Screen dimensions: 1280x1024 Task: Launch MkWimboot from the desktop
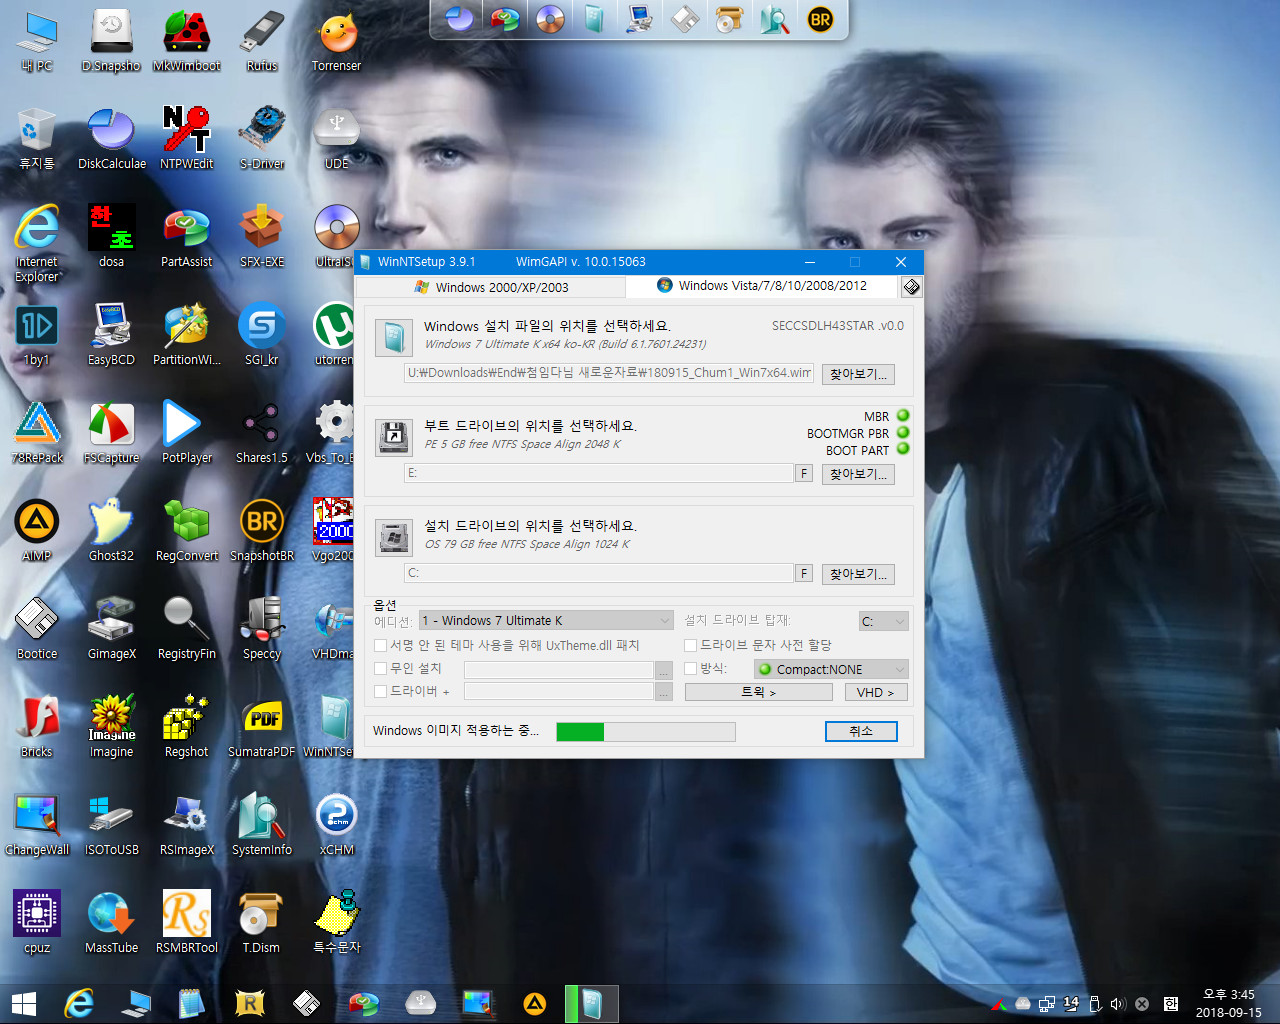pos(187,40)
